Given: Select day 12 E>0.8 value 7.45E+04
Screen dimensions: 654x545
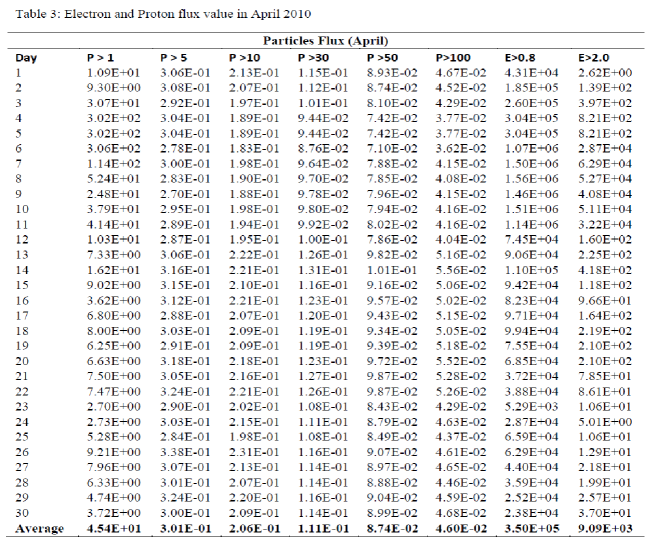Looking at the screenshot, I should click(531, 240).
